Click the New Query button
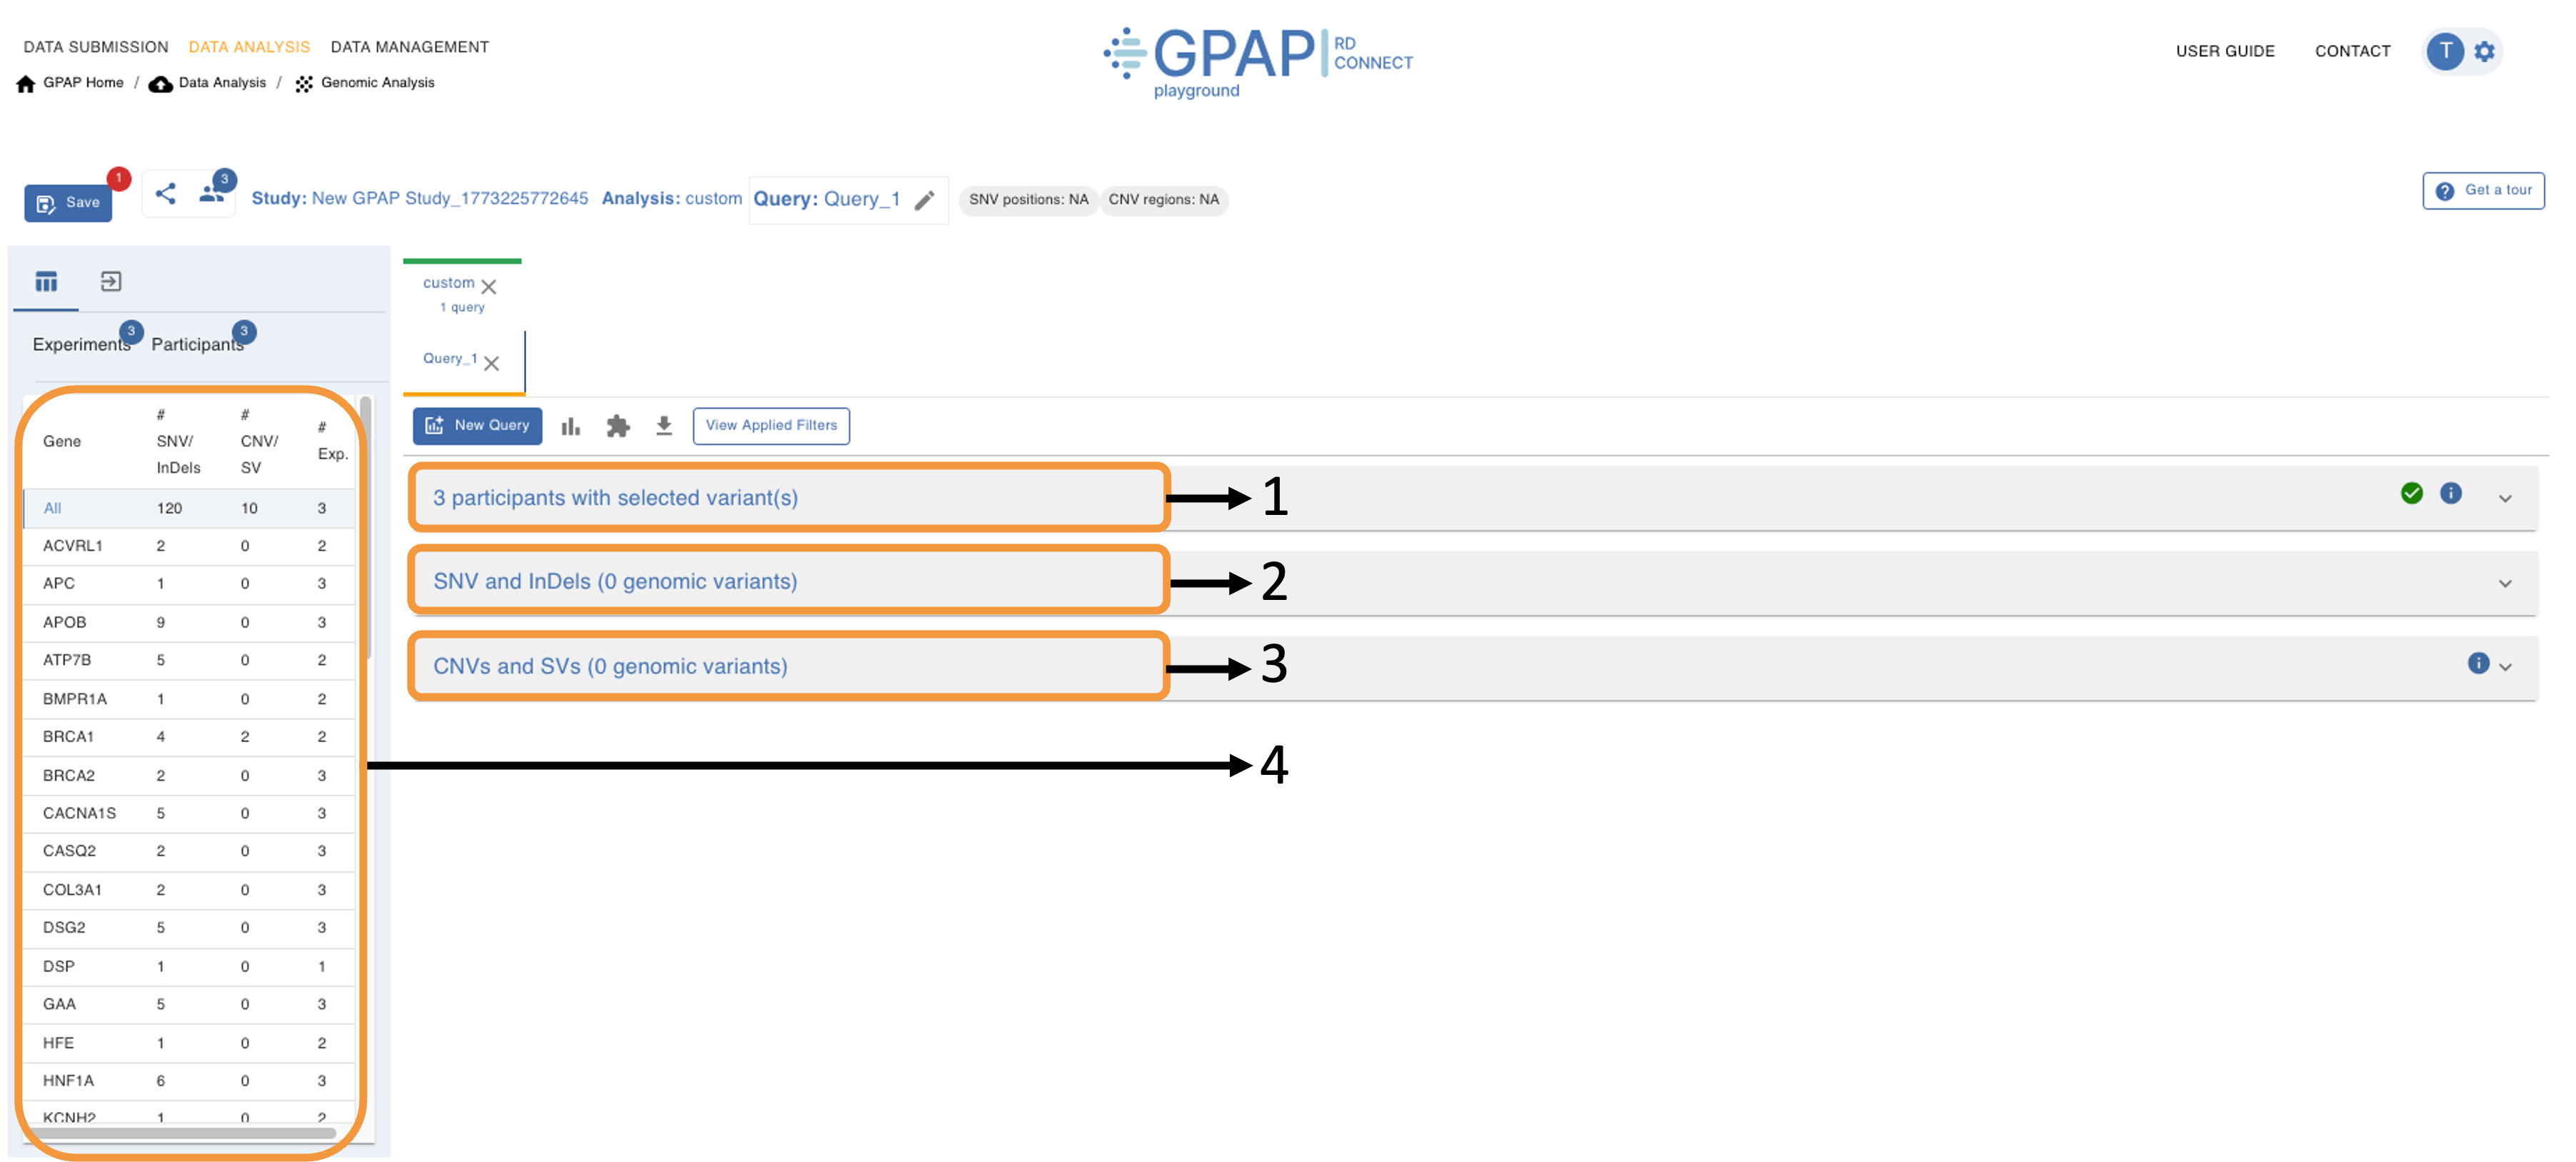 click(x=478, y=426)
